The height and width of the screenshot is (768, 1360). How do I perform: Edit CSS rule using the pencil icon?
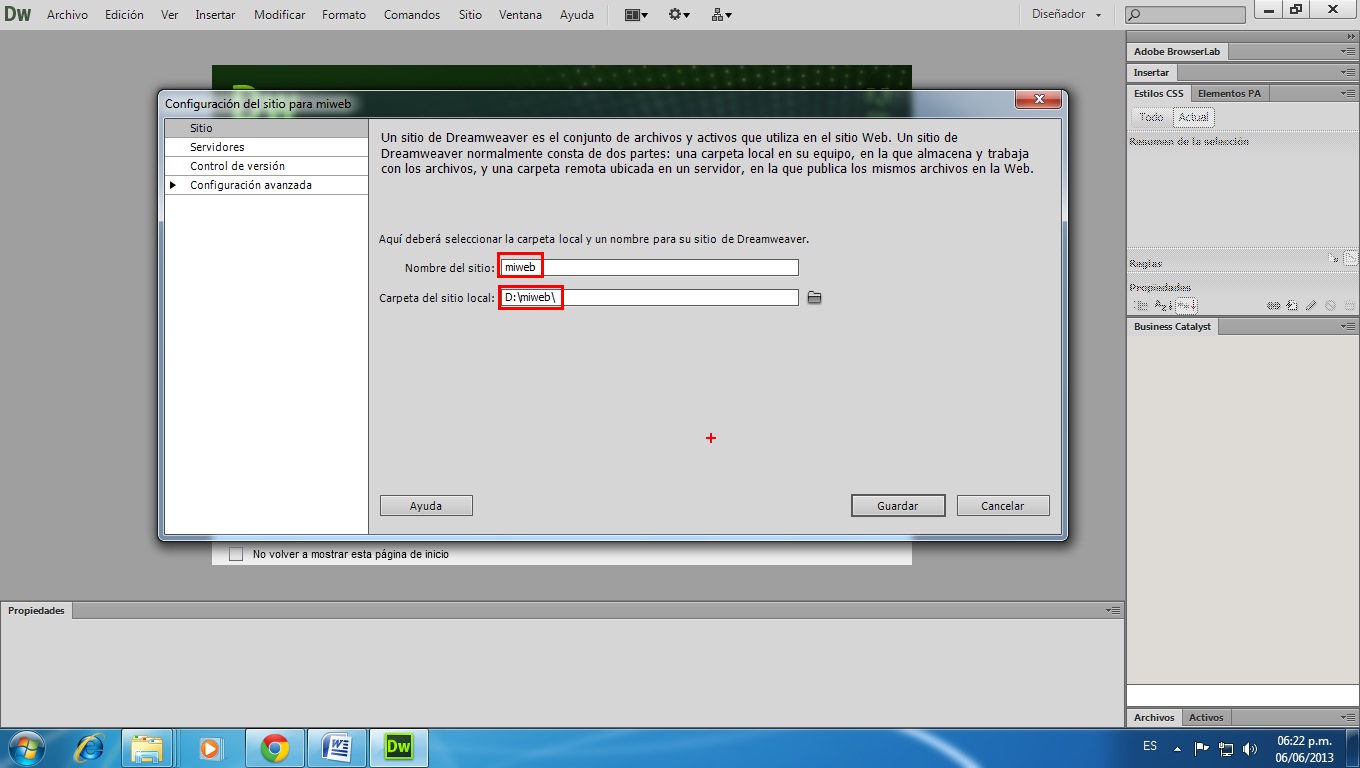1313,305
